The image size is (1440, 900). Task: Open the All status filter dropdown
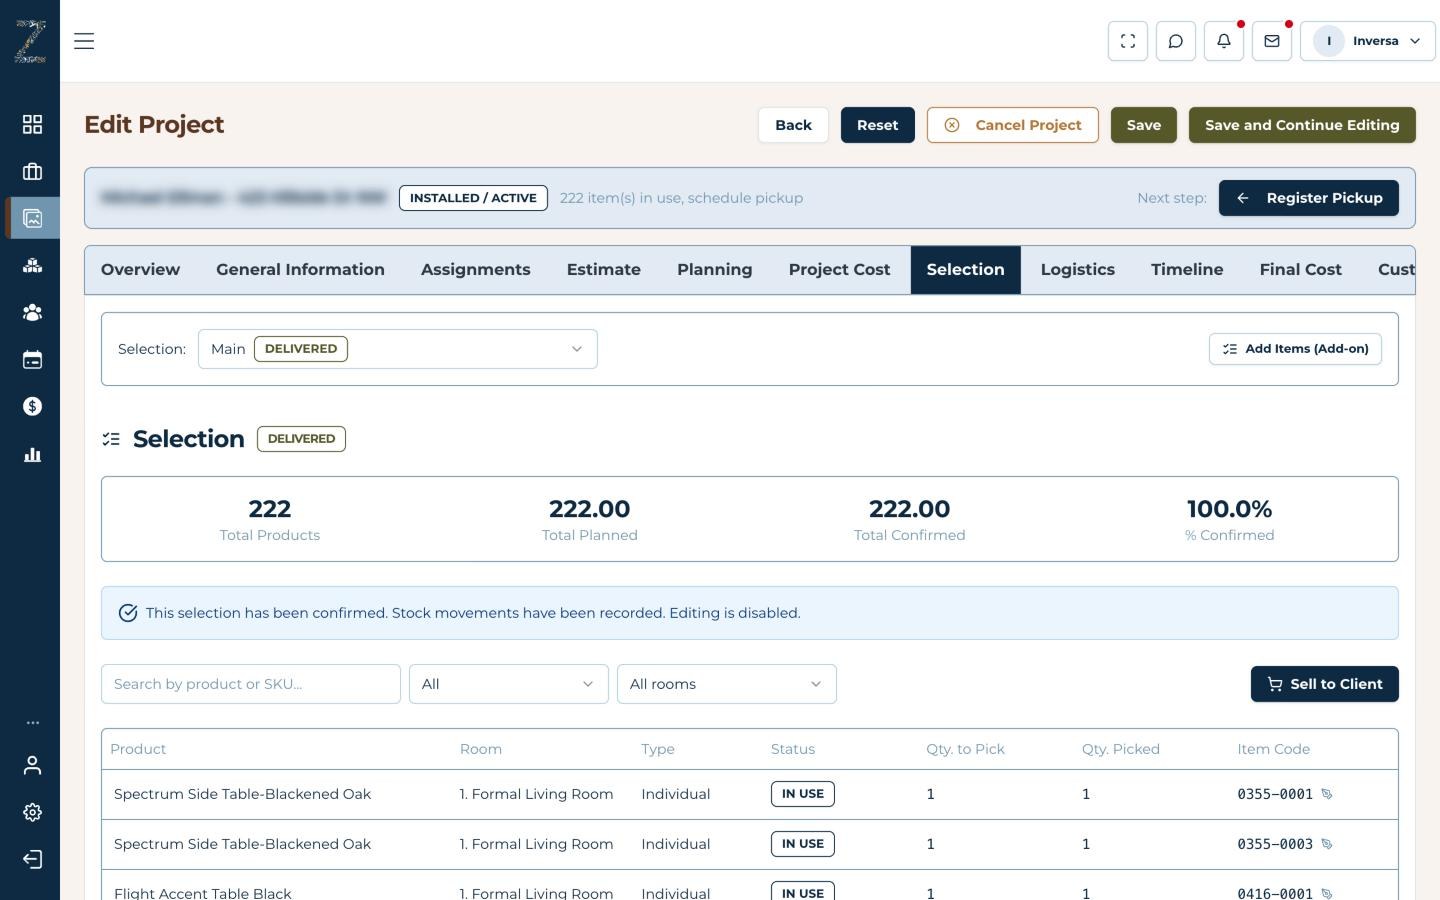(x=508, y=684)
